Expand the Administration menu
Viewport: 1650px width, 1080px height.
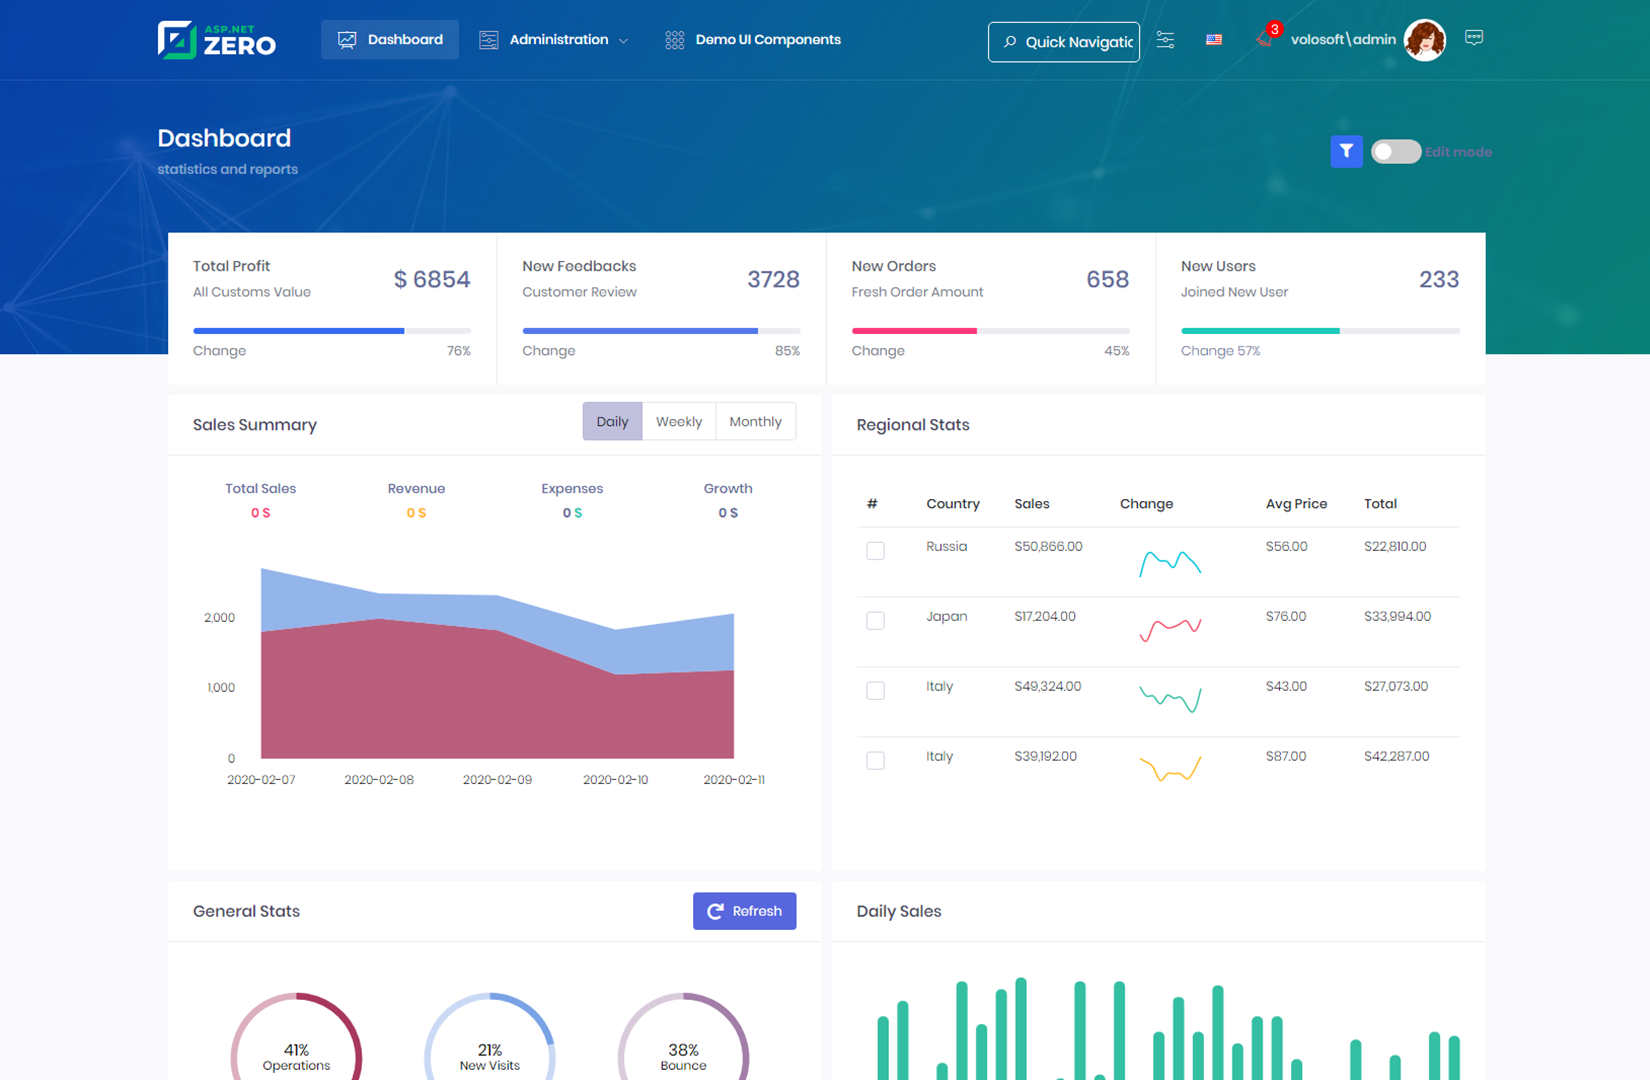[x=554, y=40]
